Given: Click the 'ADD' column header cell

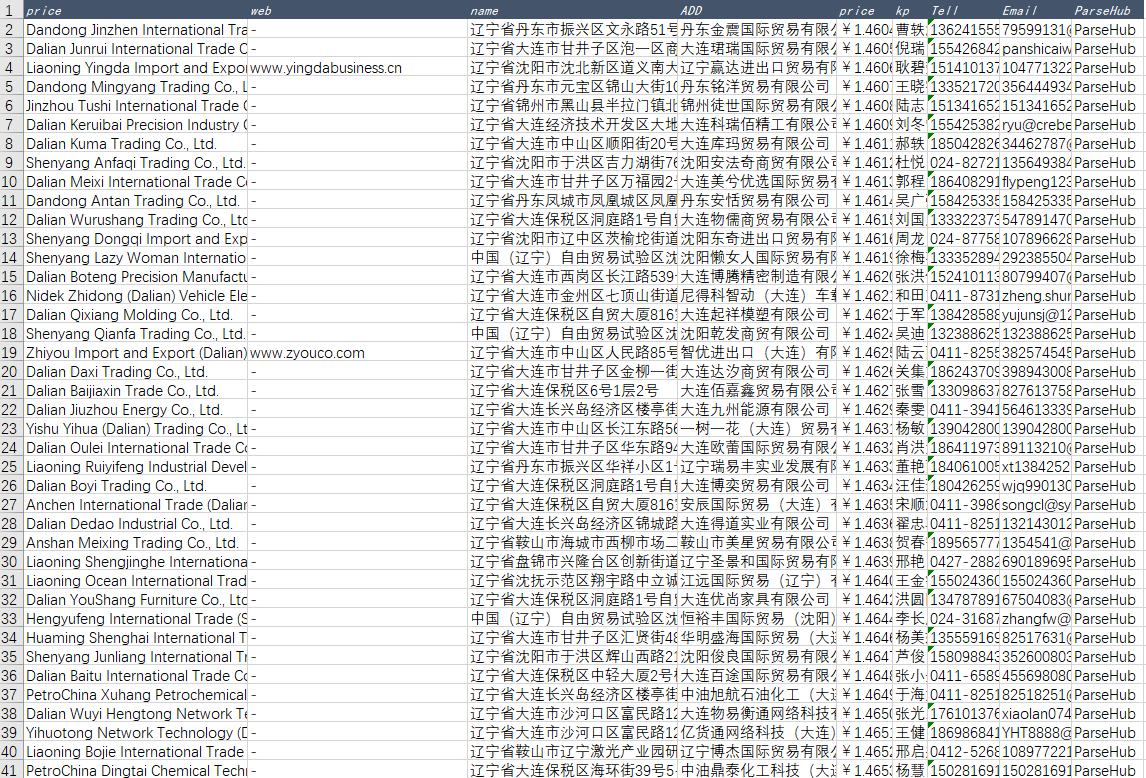Looking at the screenshot, I should (x=759, y=10).
